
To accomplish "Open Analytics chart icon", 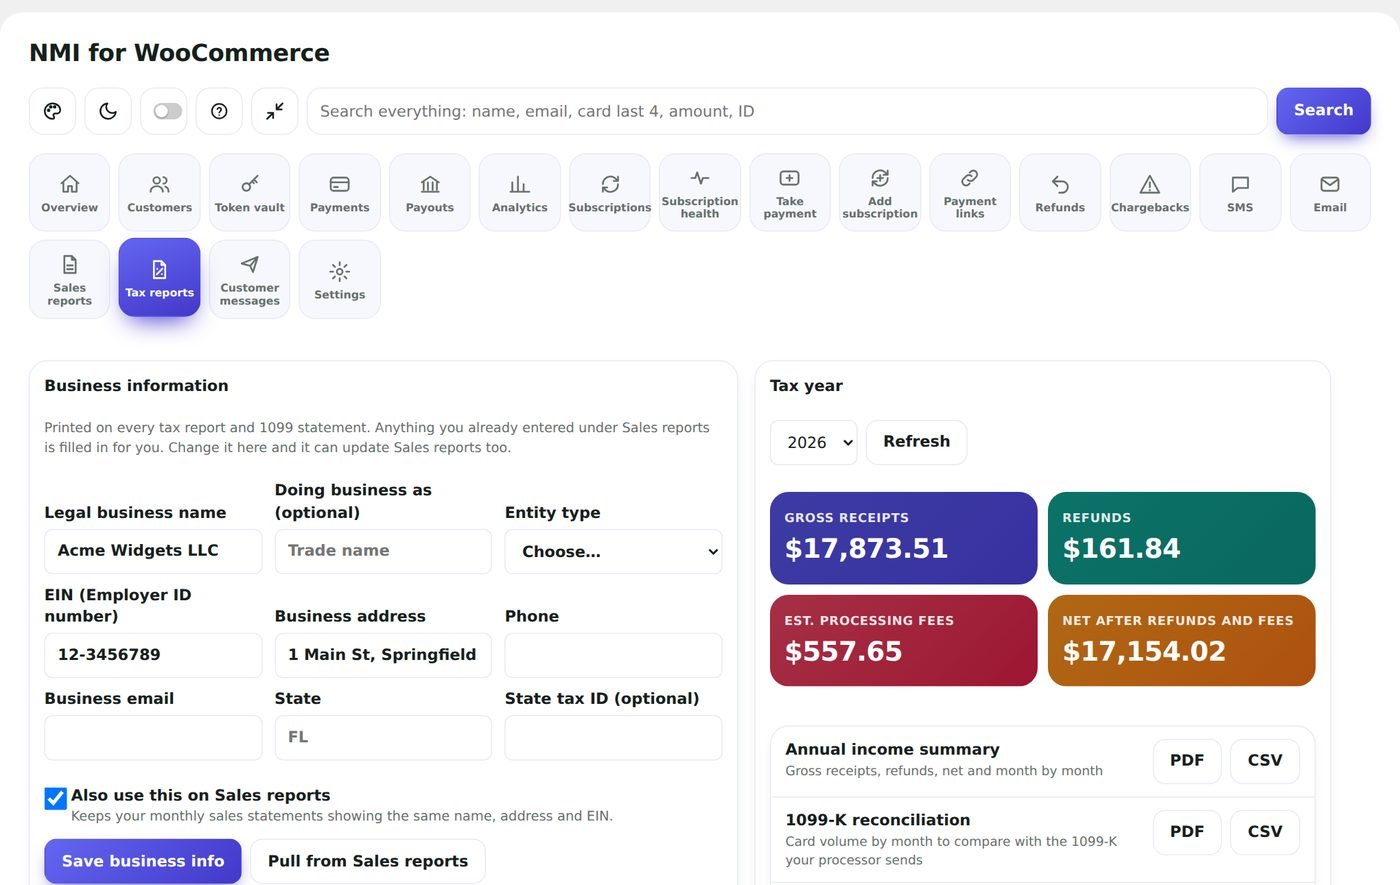I will (520, 193).
